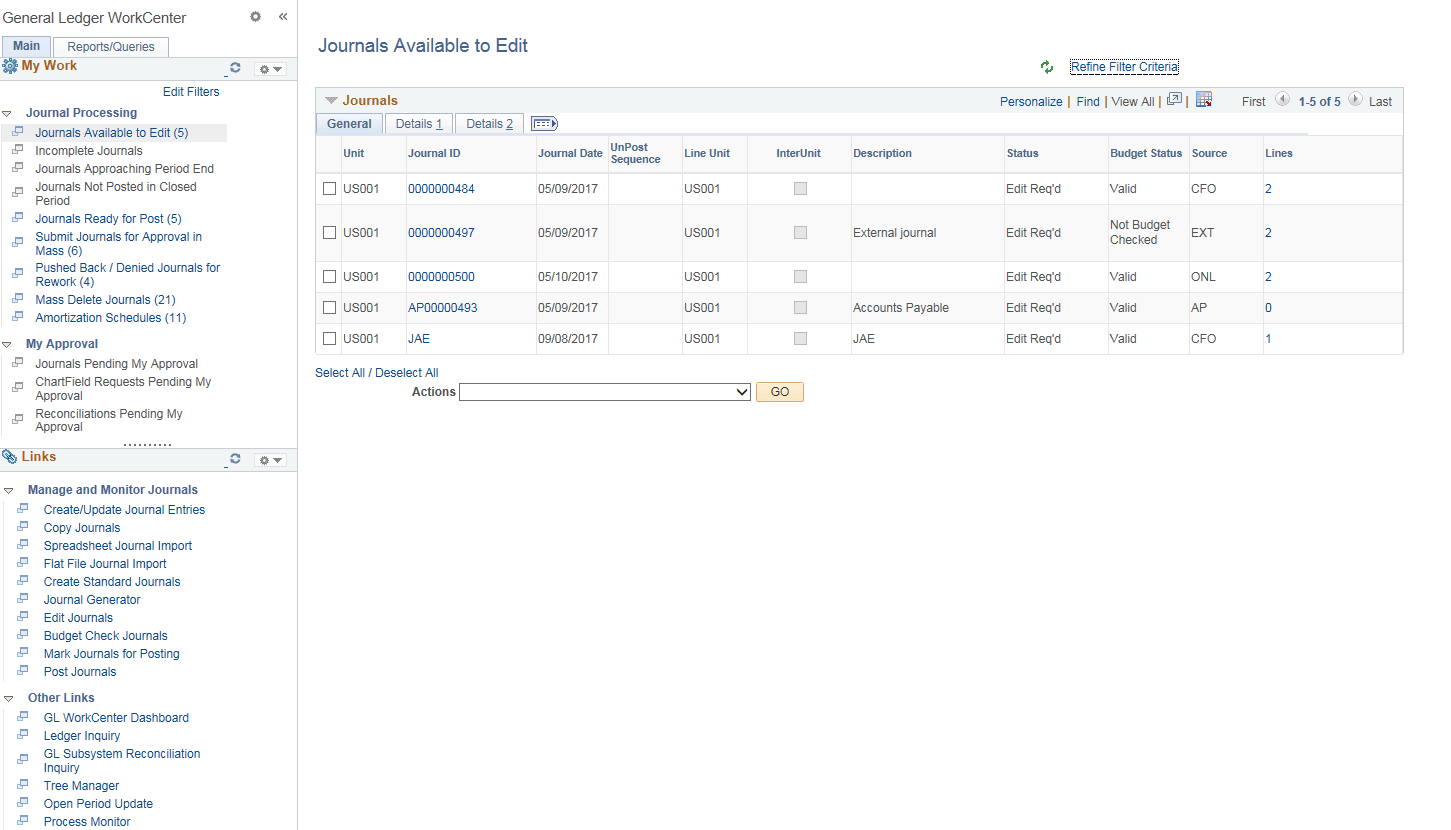The width and height of the screenshot is (1451, 830).
Task: Refresh the Links pane
Action: [235, 459]
